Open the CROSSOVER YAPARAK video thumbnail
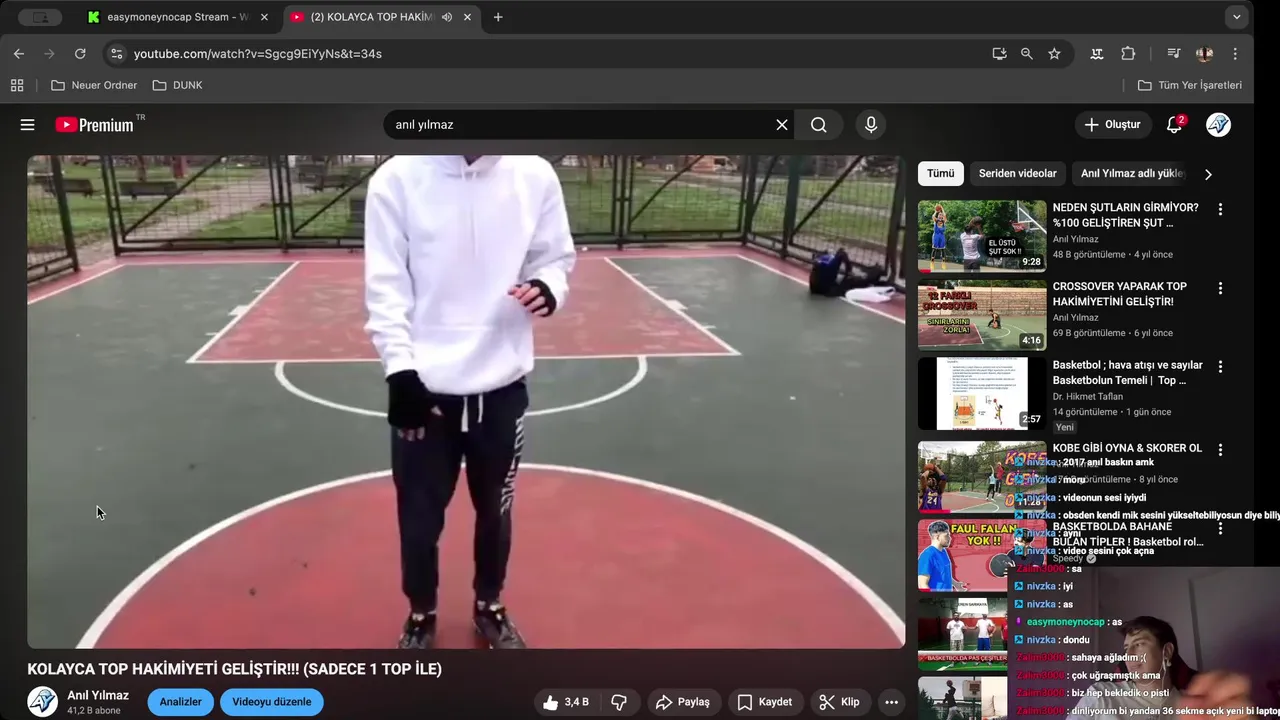Screen dimensions: 1280x720 (982, 315)
